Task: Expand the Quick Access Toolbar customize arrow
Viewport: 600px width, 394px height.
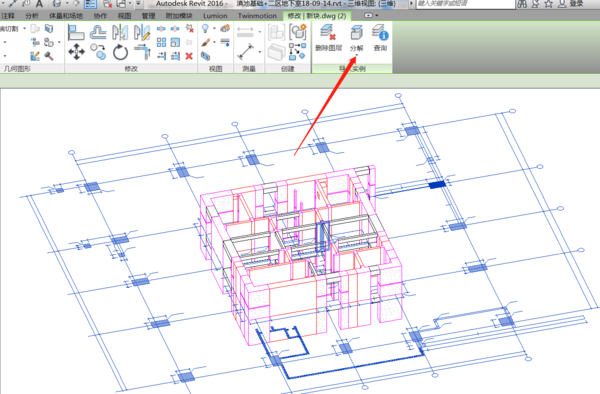Action: [138, 3]
